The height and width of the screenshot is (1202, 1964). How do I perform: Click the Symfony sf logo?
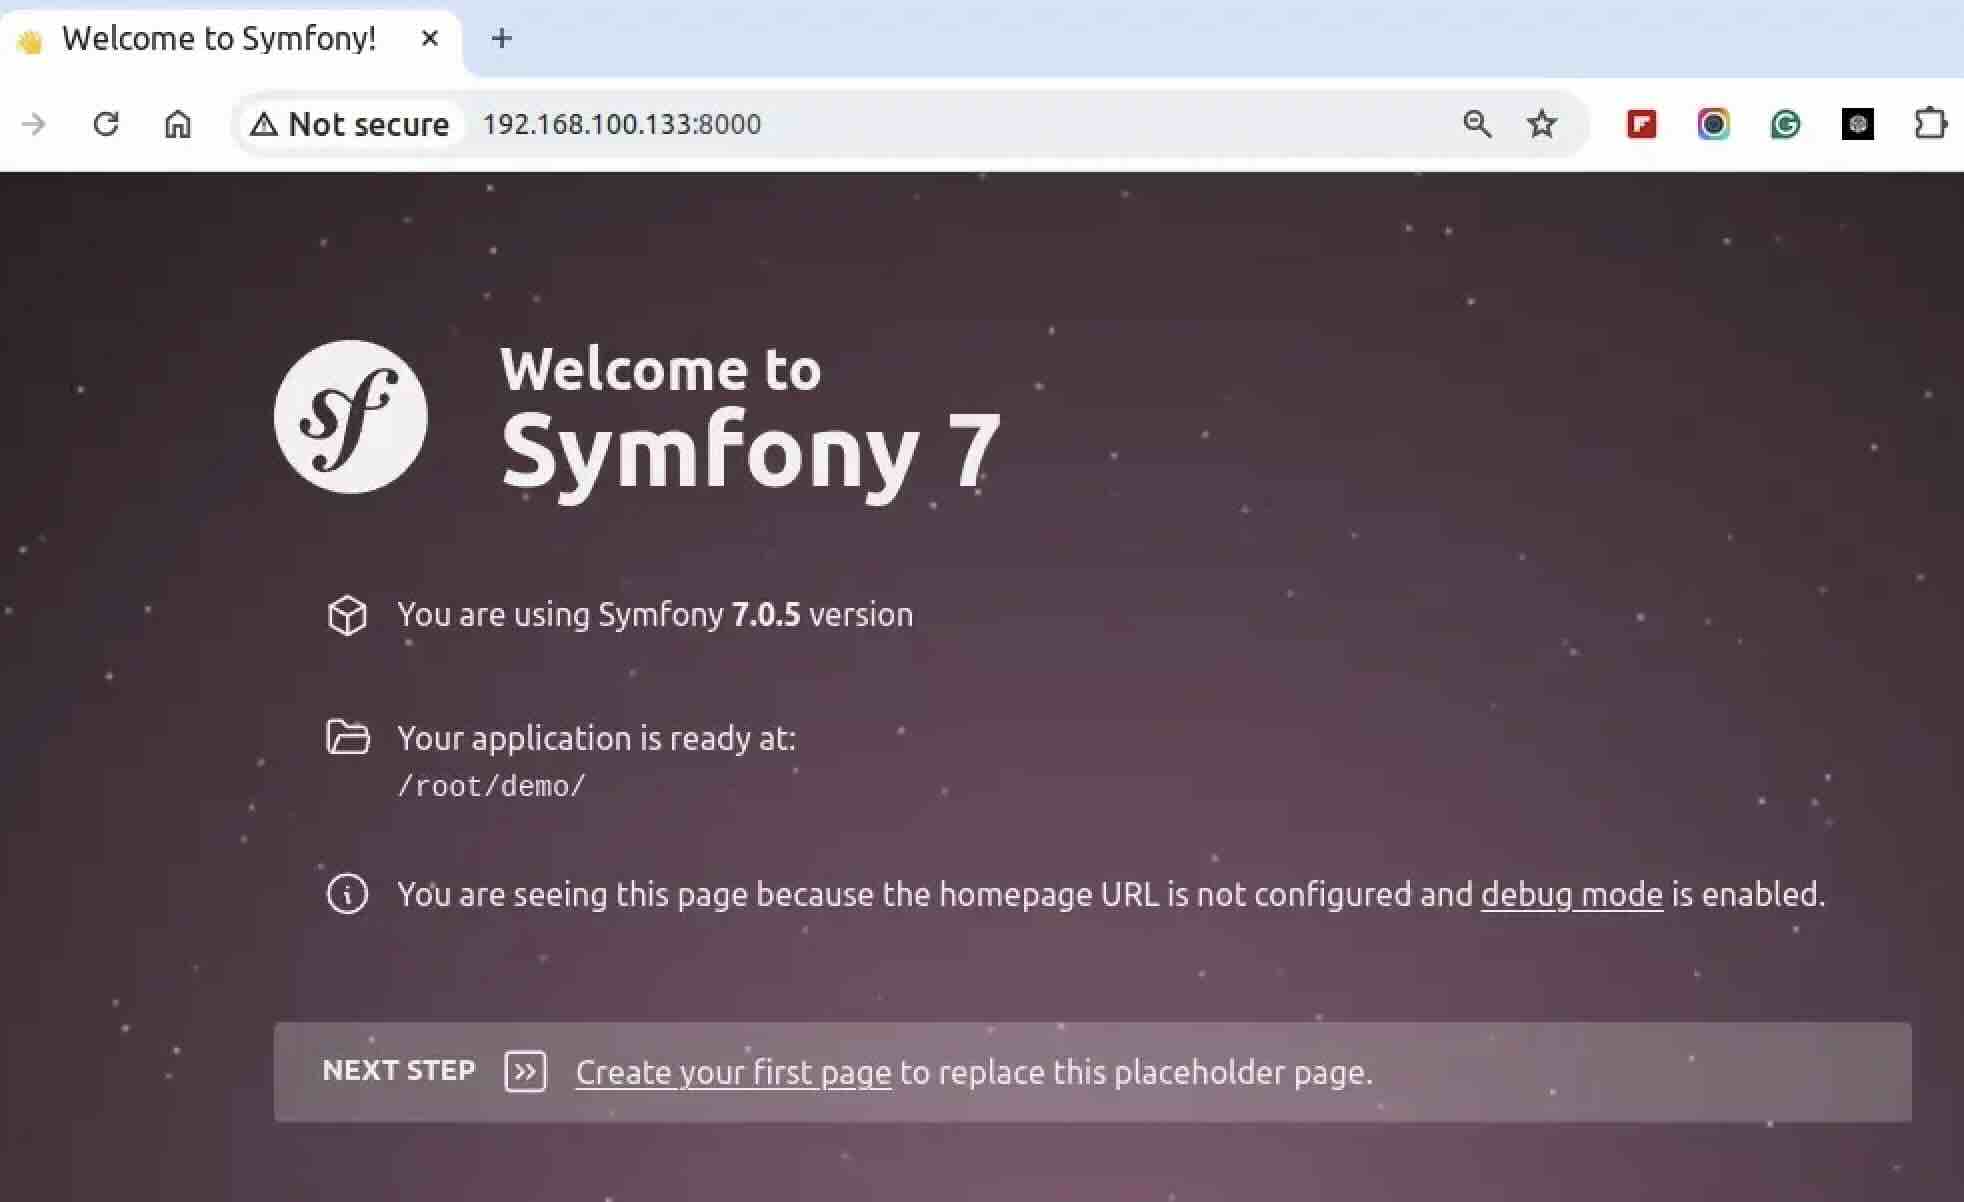tap(350, 416)
